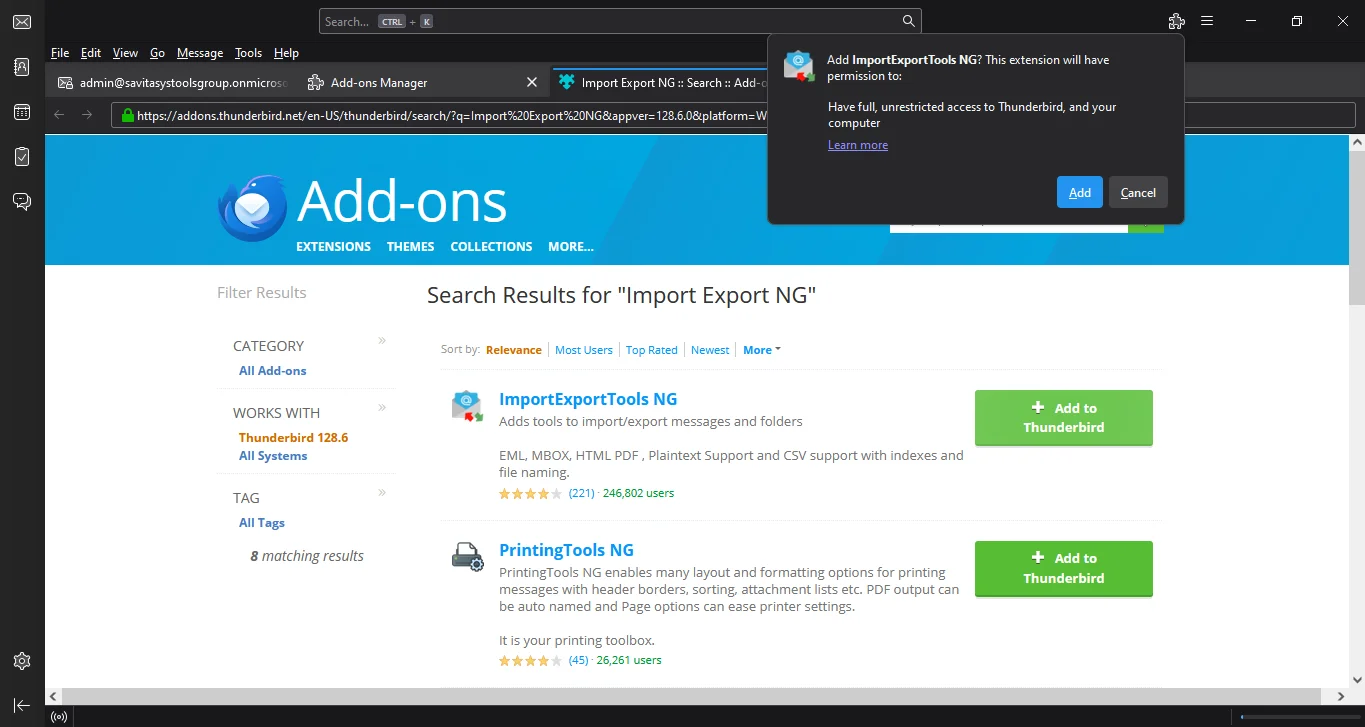Image resolution: width=1365 pixels, height=727 pixels.
Task: Click ImportExportTools NG star rating
Action: click(531, 493)
